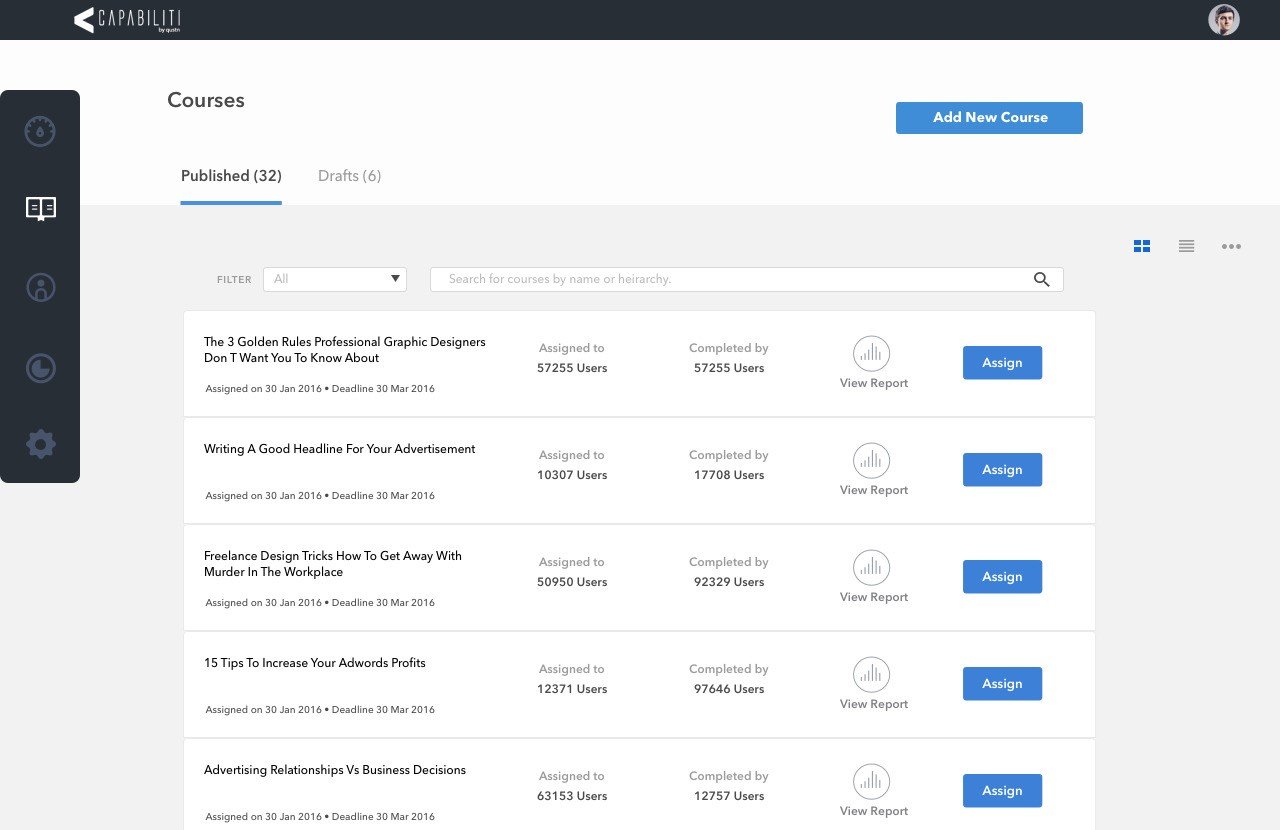Select the courses book icon in sidebar
This screenshot has height=830, width=1280.
(41, 208)
